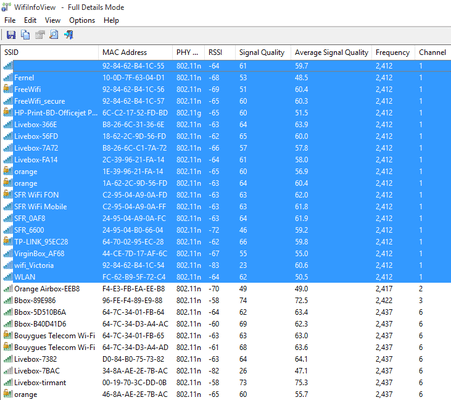451x400 pixels.
Task: Click MAC address 46-8A-AE-2E-7B-AC
Action: [135, 394]
